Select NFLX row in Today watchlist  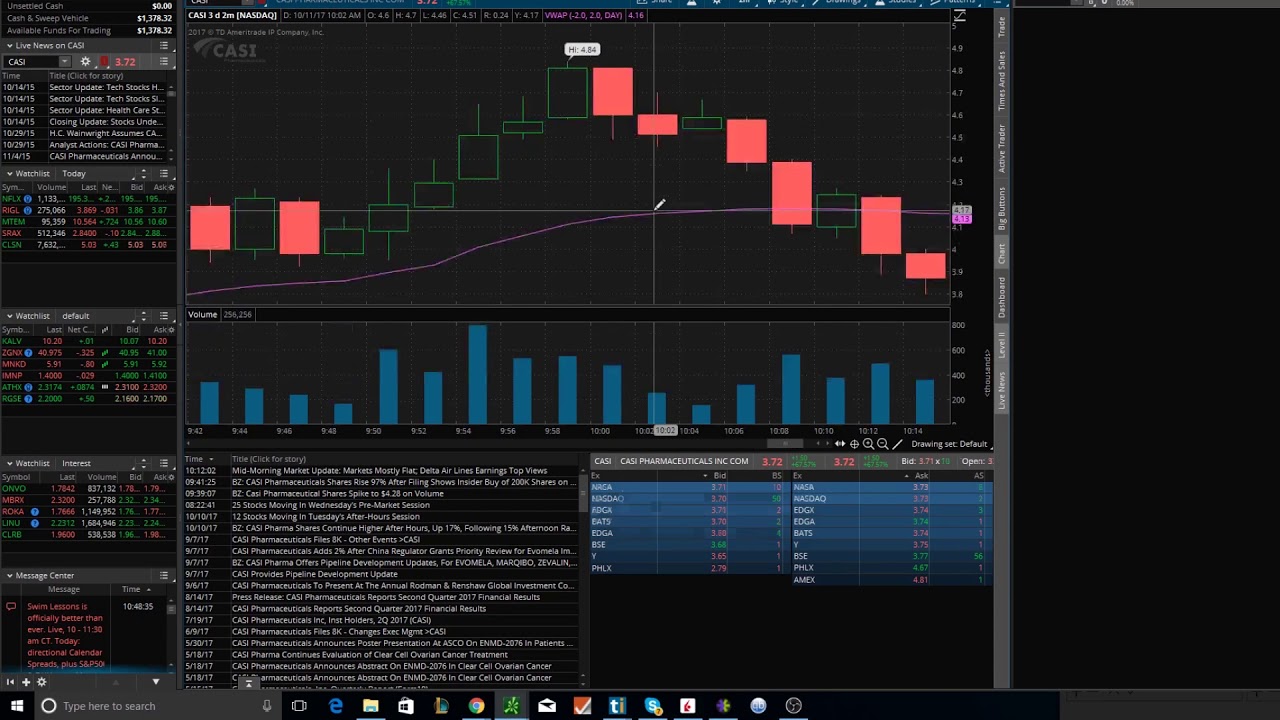[88, 199]
